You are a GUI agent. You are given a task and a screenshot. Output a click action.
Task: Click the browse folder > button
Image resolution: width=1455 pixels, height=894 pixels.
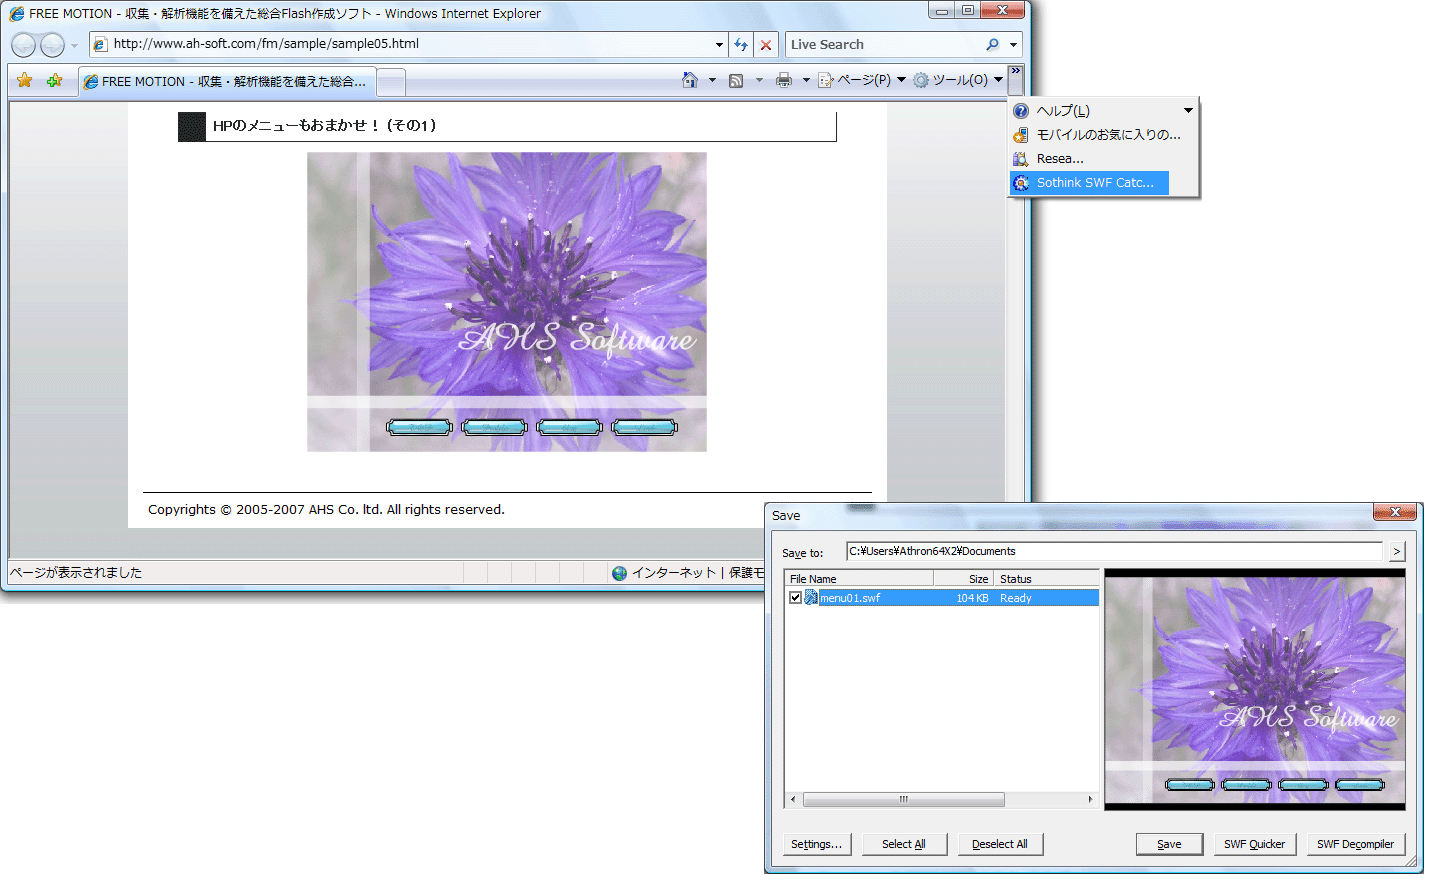coord(1397,552)
